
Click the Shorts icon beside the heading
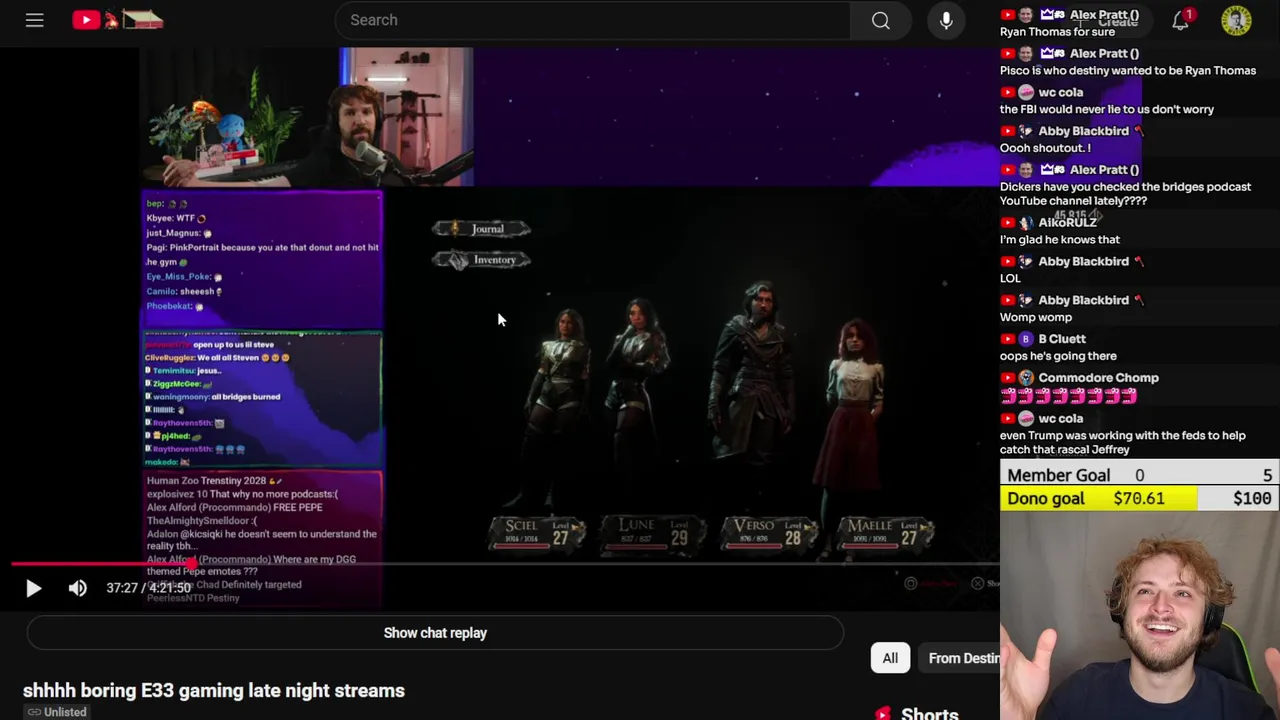click(x=883, y=713)
